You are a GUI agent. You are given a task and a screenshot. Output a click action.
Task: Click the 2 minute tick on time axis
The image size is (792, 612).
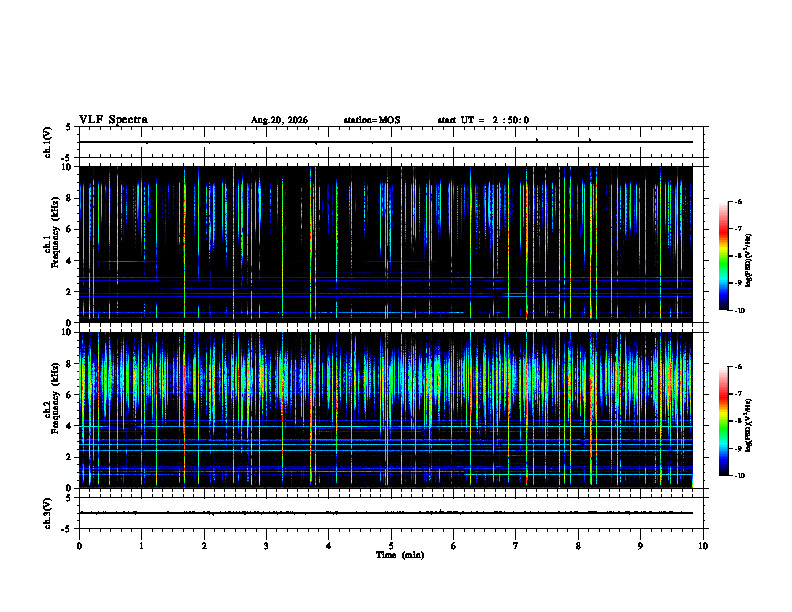pos(204,546)
